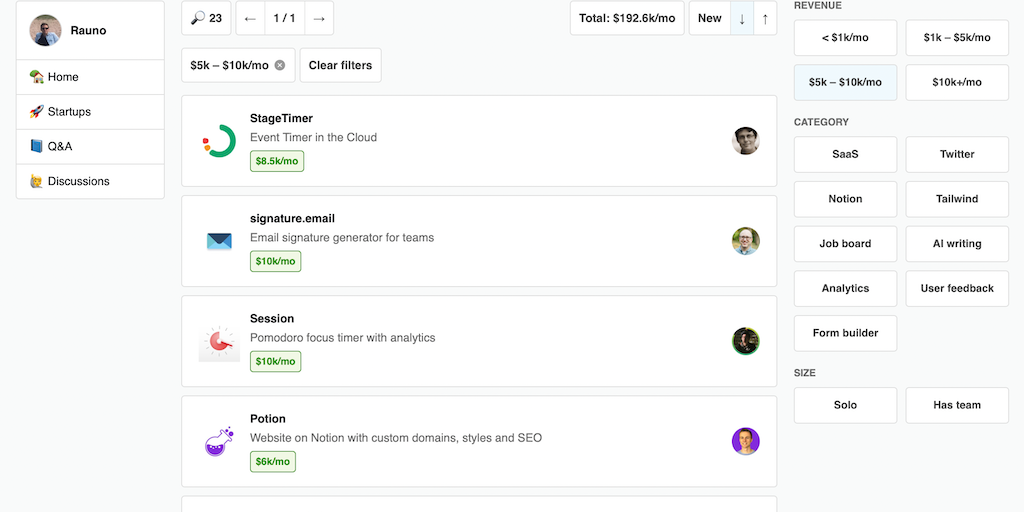1024x512 pixels.
Task: Go to the previous results page
Action: coord(250,18)
